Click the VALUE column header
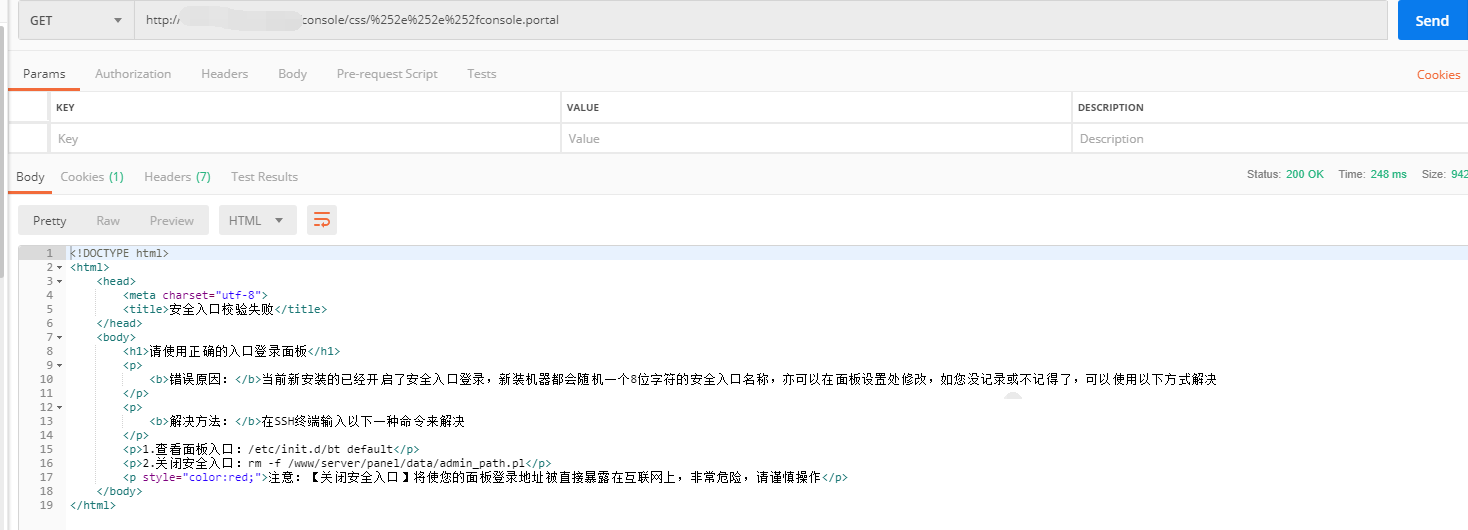This screenshot has height=530, width=1468. point(583,108)
